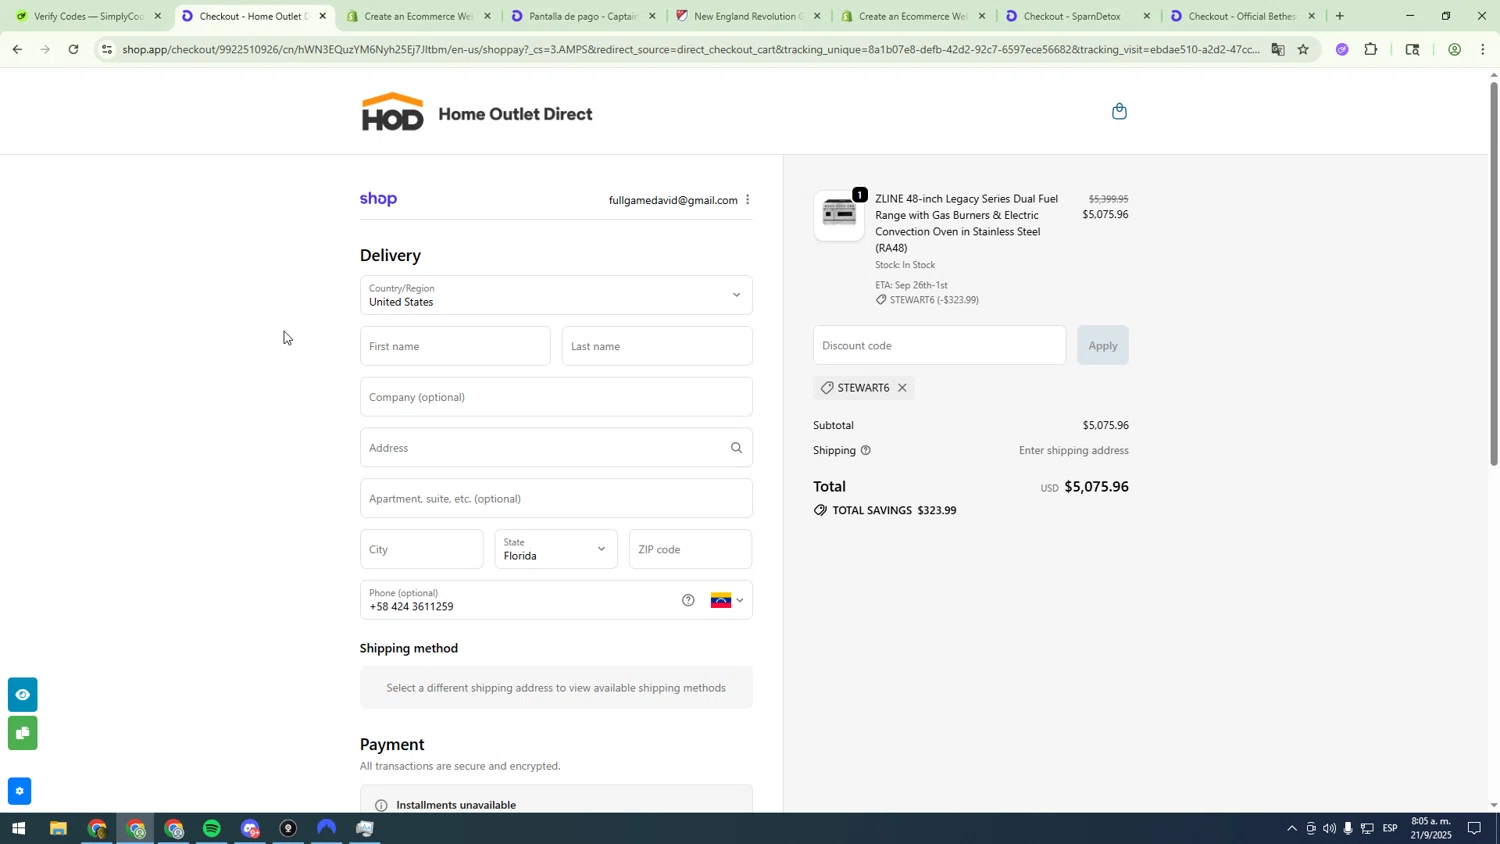Remove the STEWART6 discount code

[902, 388]
